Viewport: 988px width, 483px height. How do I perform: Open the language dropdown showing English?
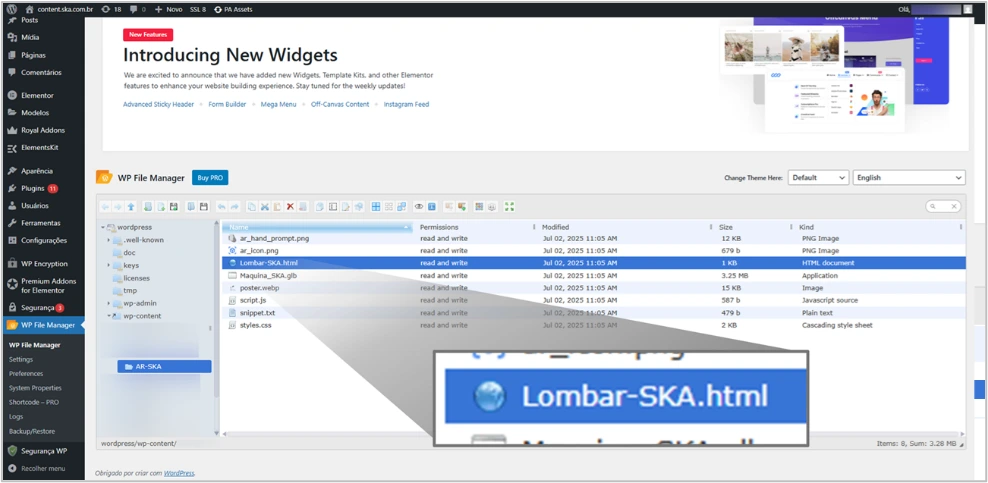pyautogui.click(x=909, y=178)
